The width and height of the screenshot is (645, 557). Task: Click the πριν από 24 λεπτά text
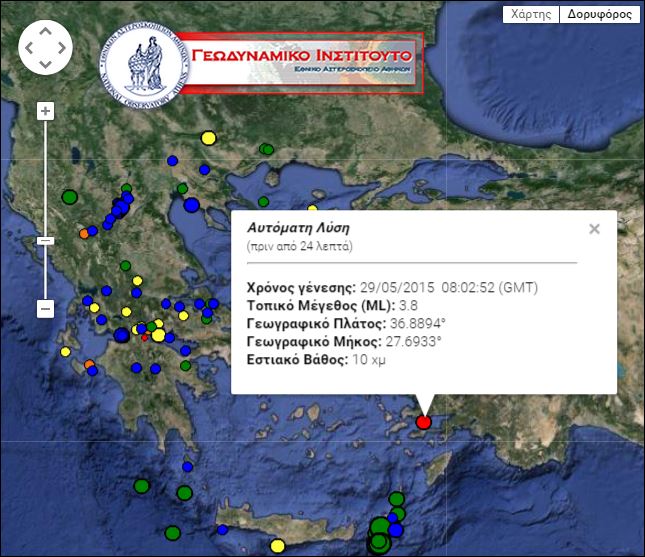point(299,246)
